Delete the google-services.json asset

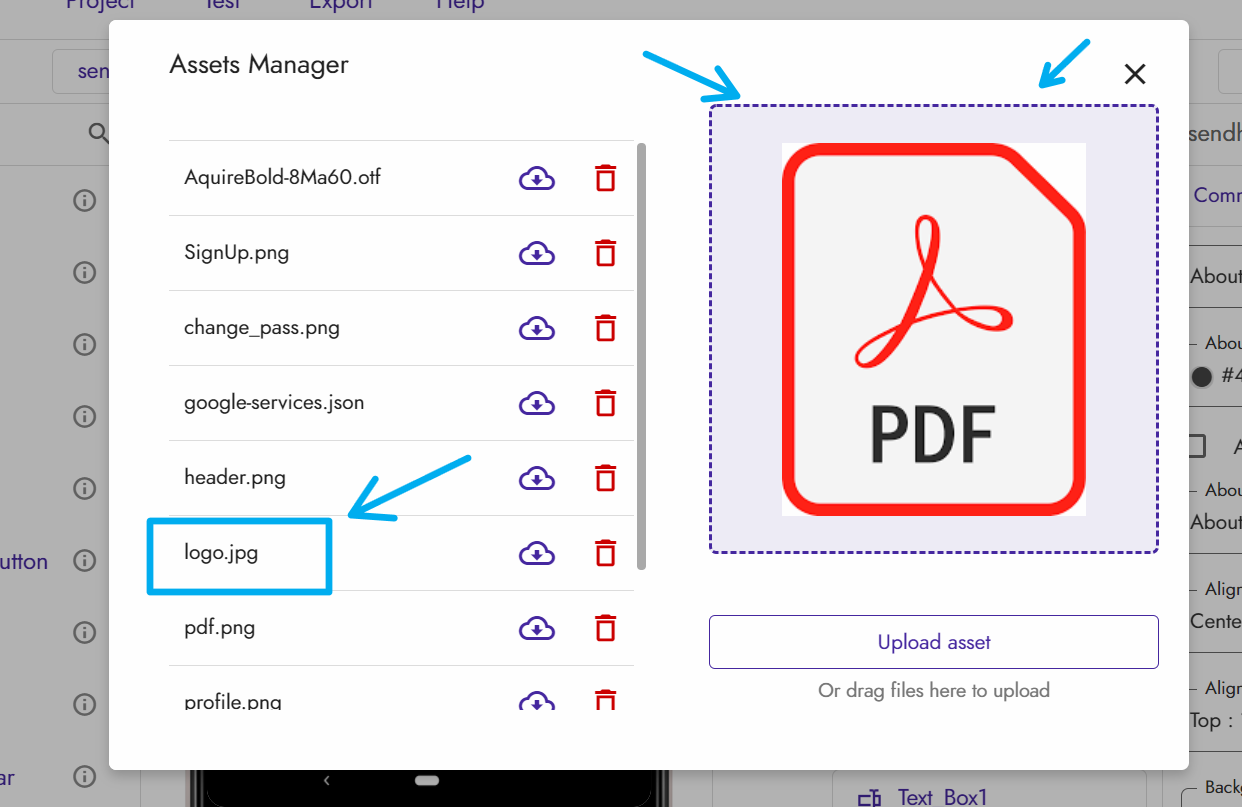click(605, 403)
